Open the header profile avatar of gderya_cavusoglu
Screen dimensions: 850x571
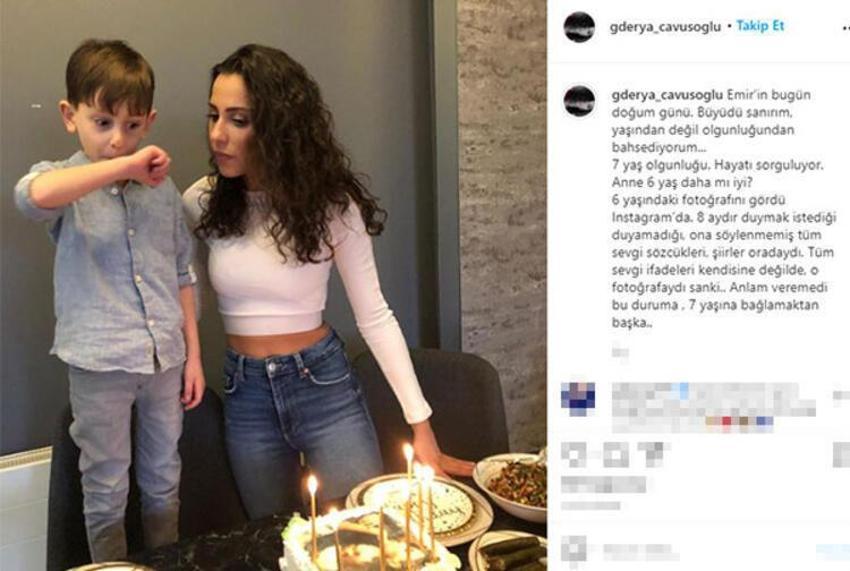579,27
